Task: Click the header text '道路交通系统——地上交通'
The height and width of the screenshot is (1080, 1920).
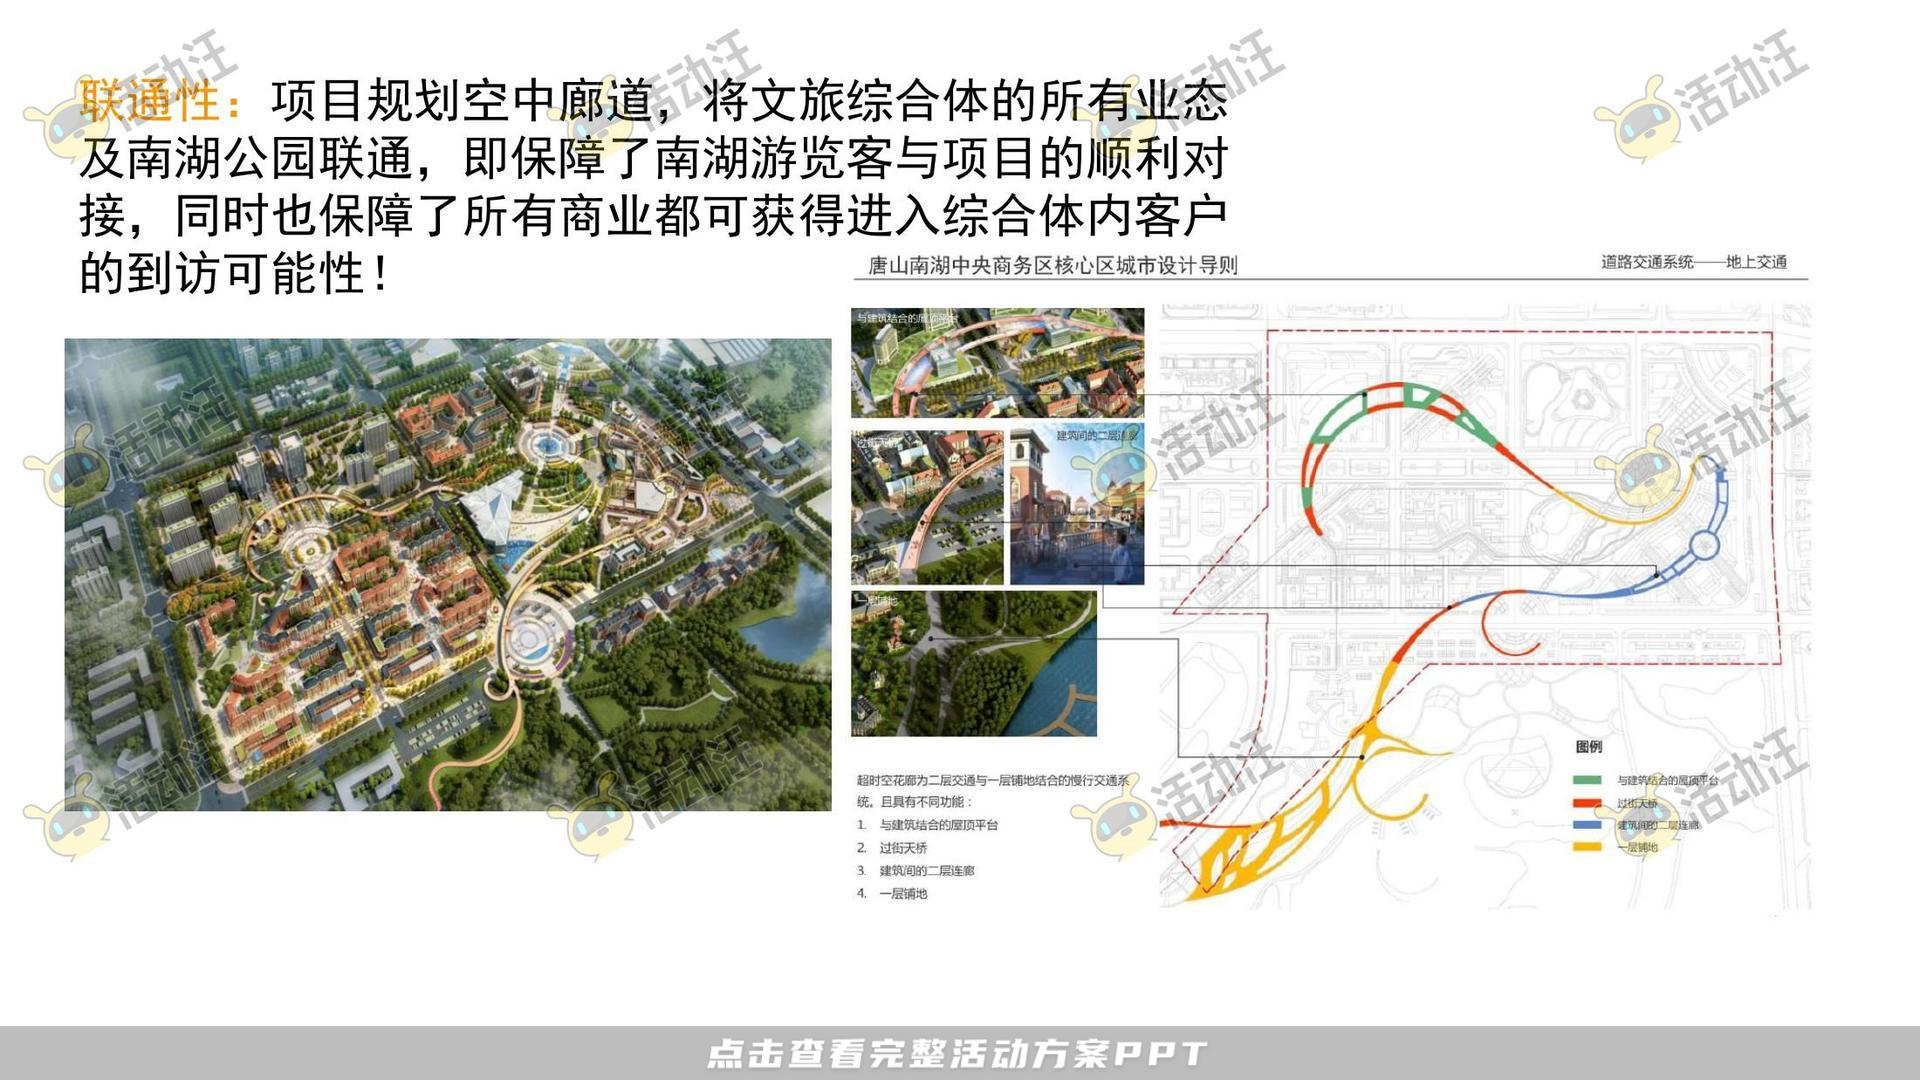Action: [x=1693, y=262]
